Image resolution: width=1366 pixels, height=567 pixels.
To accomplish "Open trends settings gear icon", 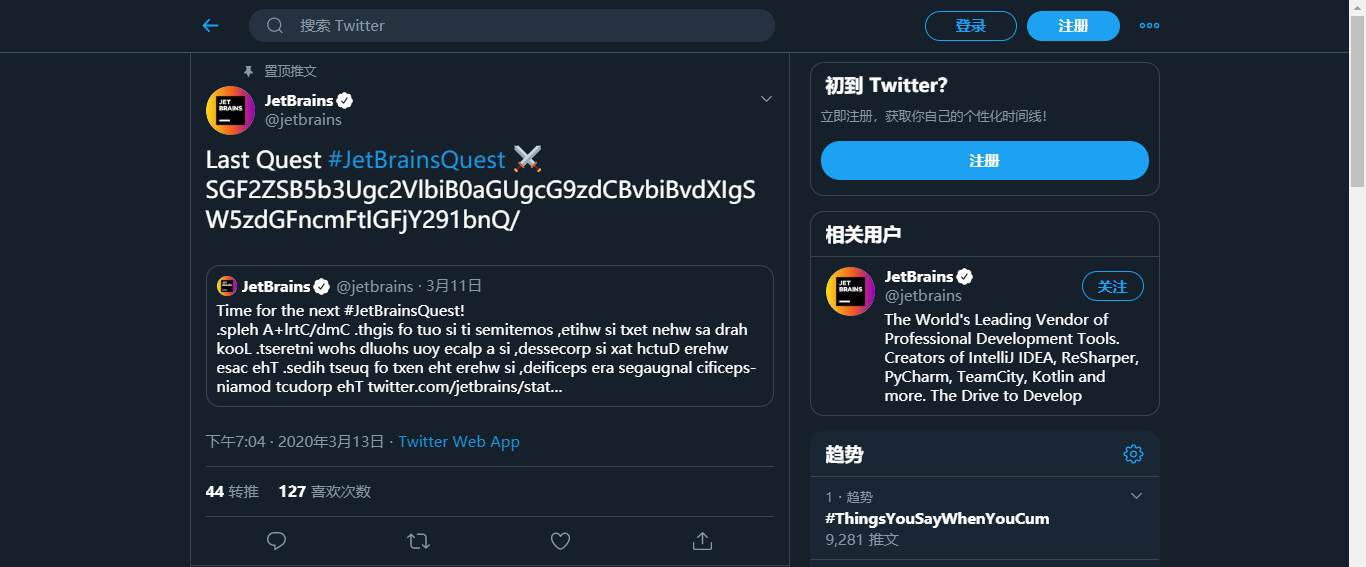I will 1133,454.
